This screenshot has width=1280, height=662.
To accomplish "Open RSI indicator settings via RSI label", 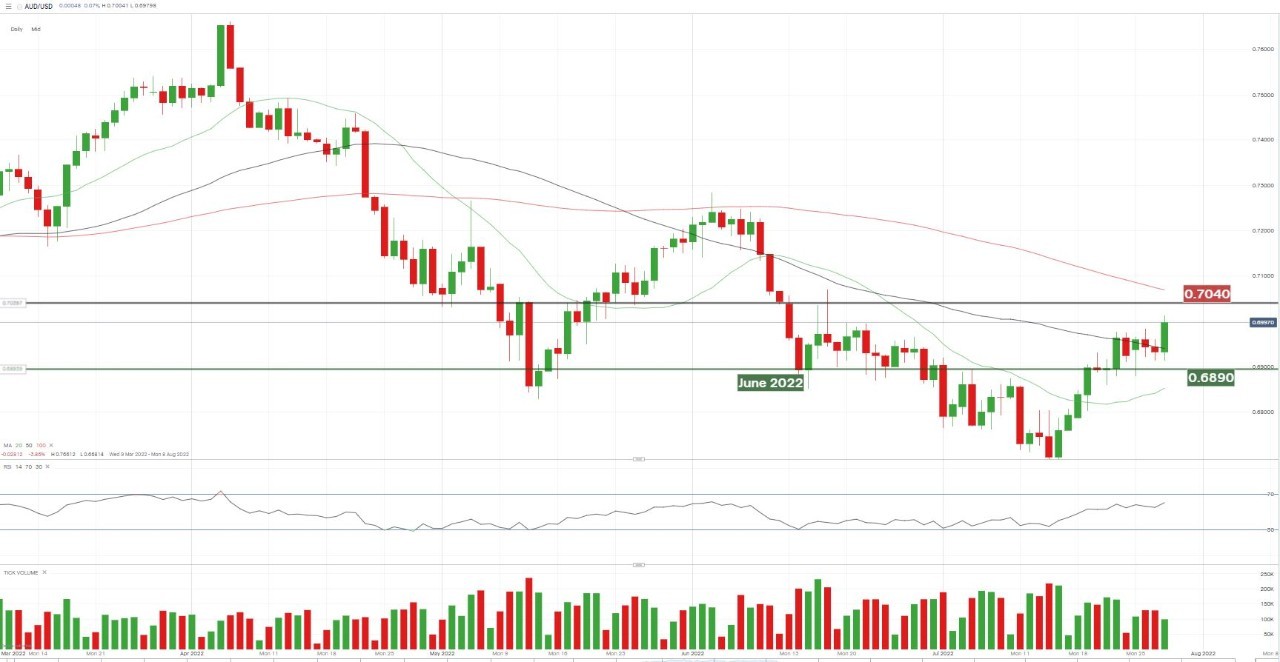I will [7, 467].
